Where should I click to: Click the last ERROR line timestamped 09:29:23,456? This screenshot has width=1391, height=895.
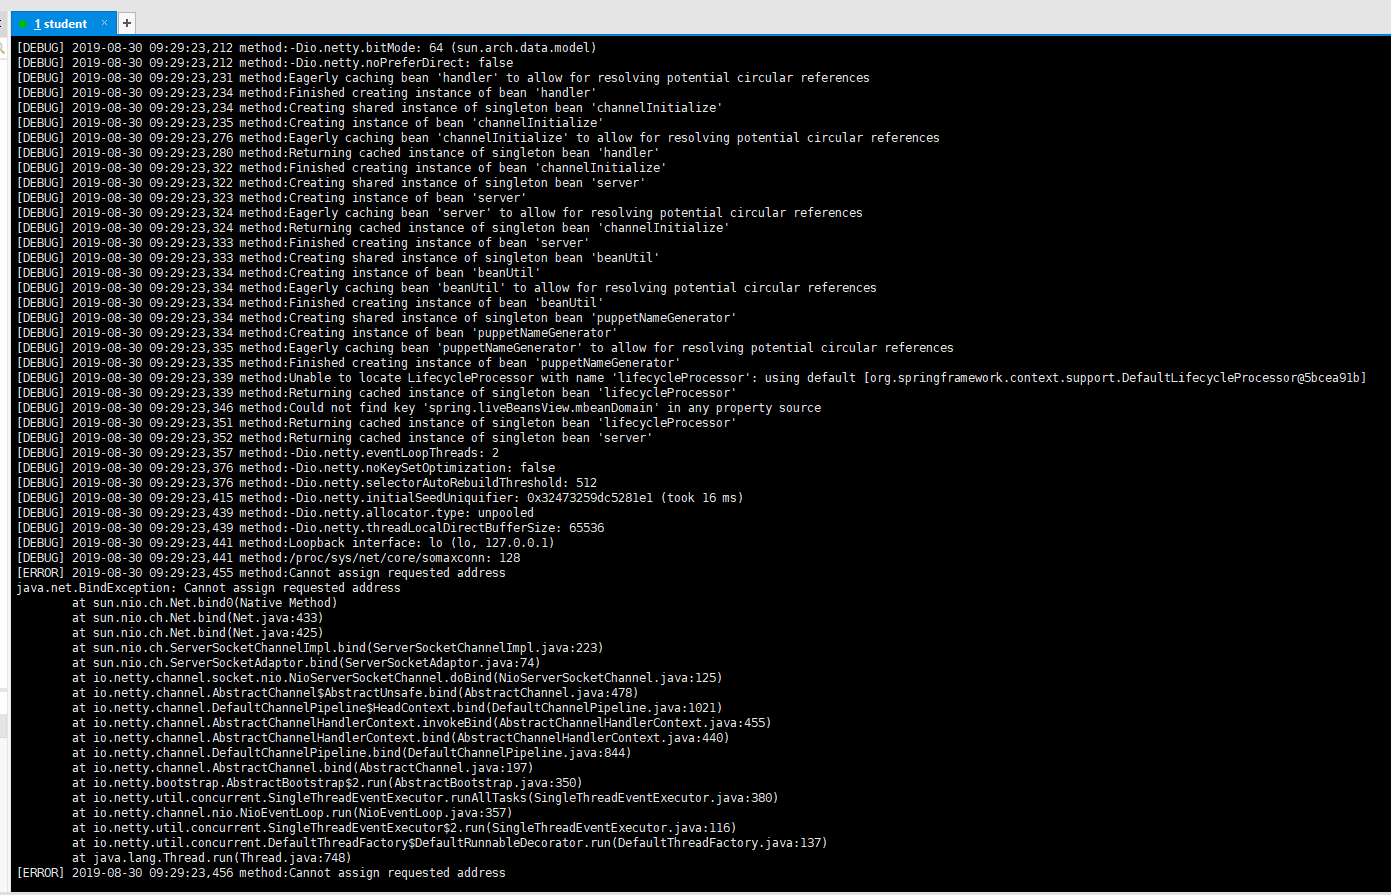pos(261,873)
